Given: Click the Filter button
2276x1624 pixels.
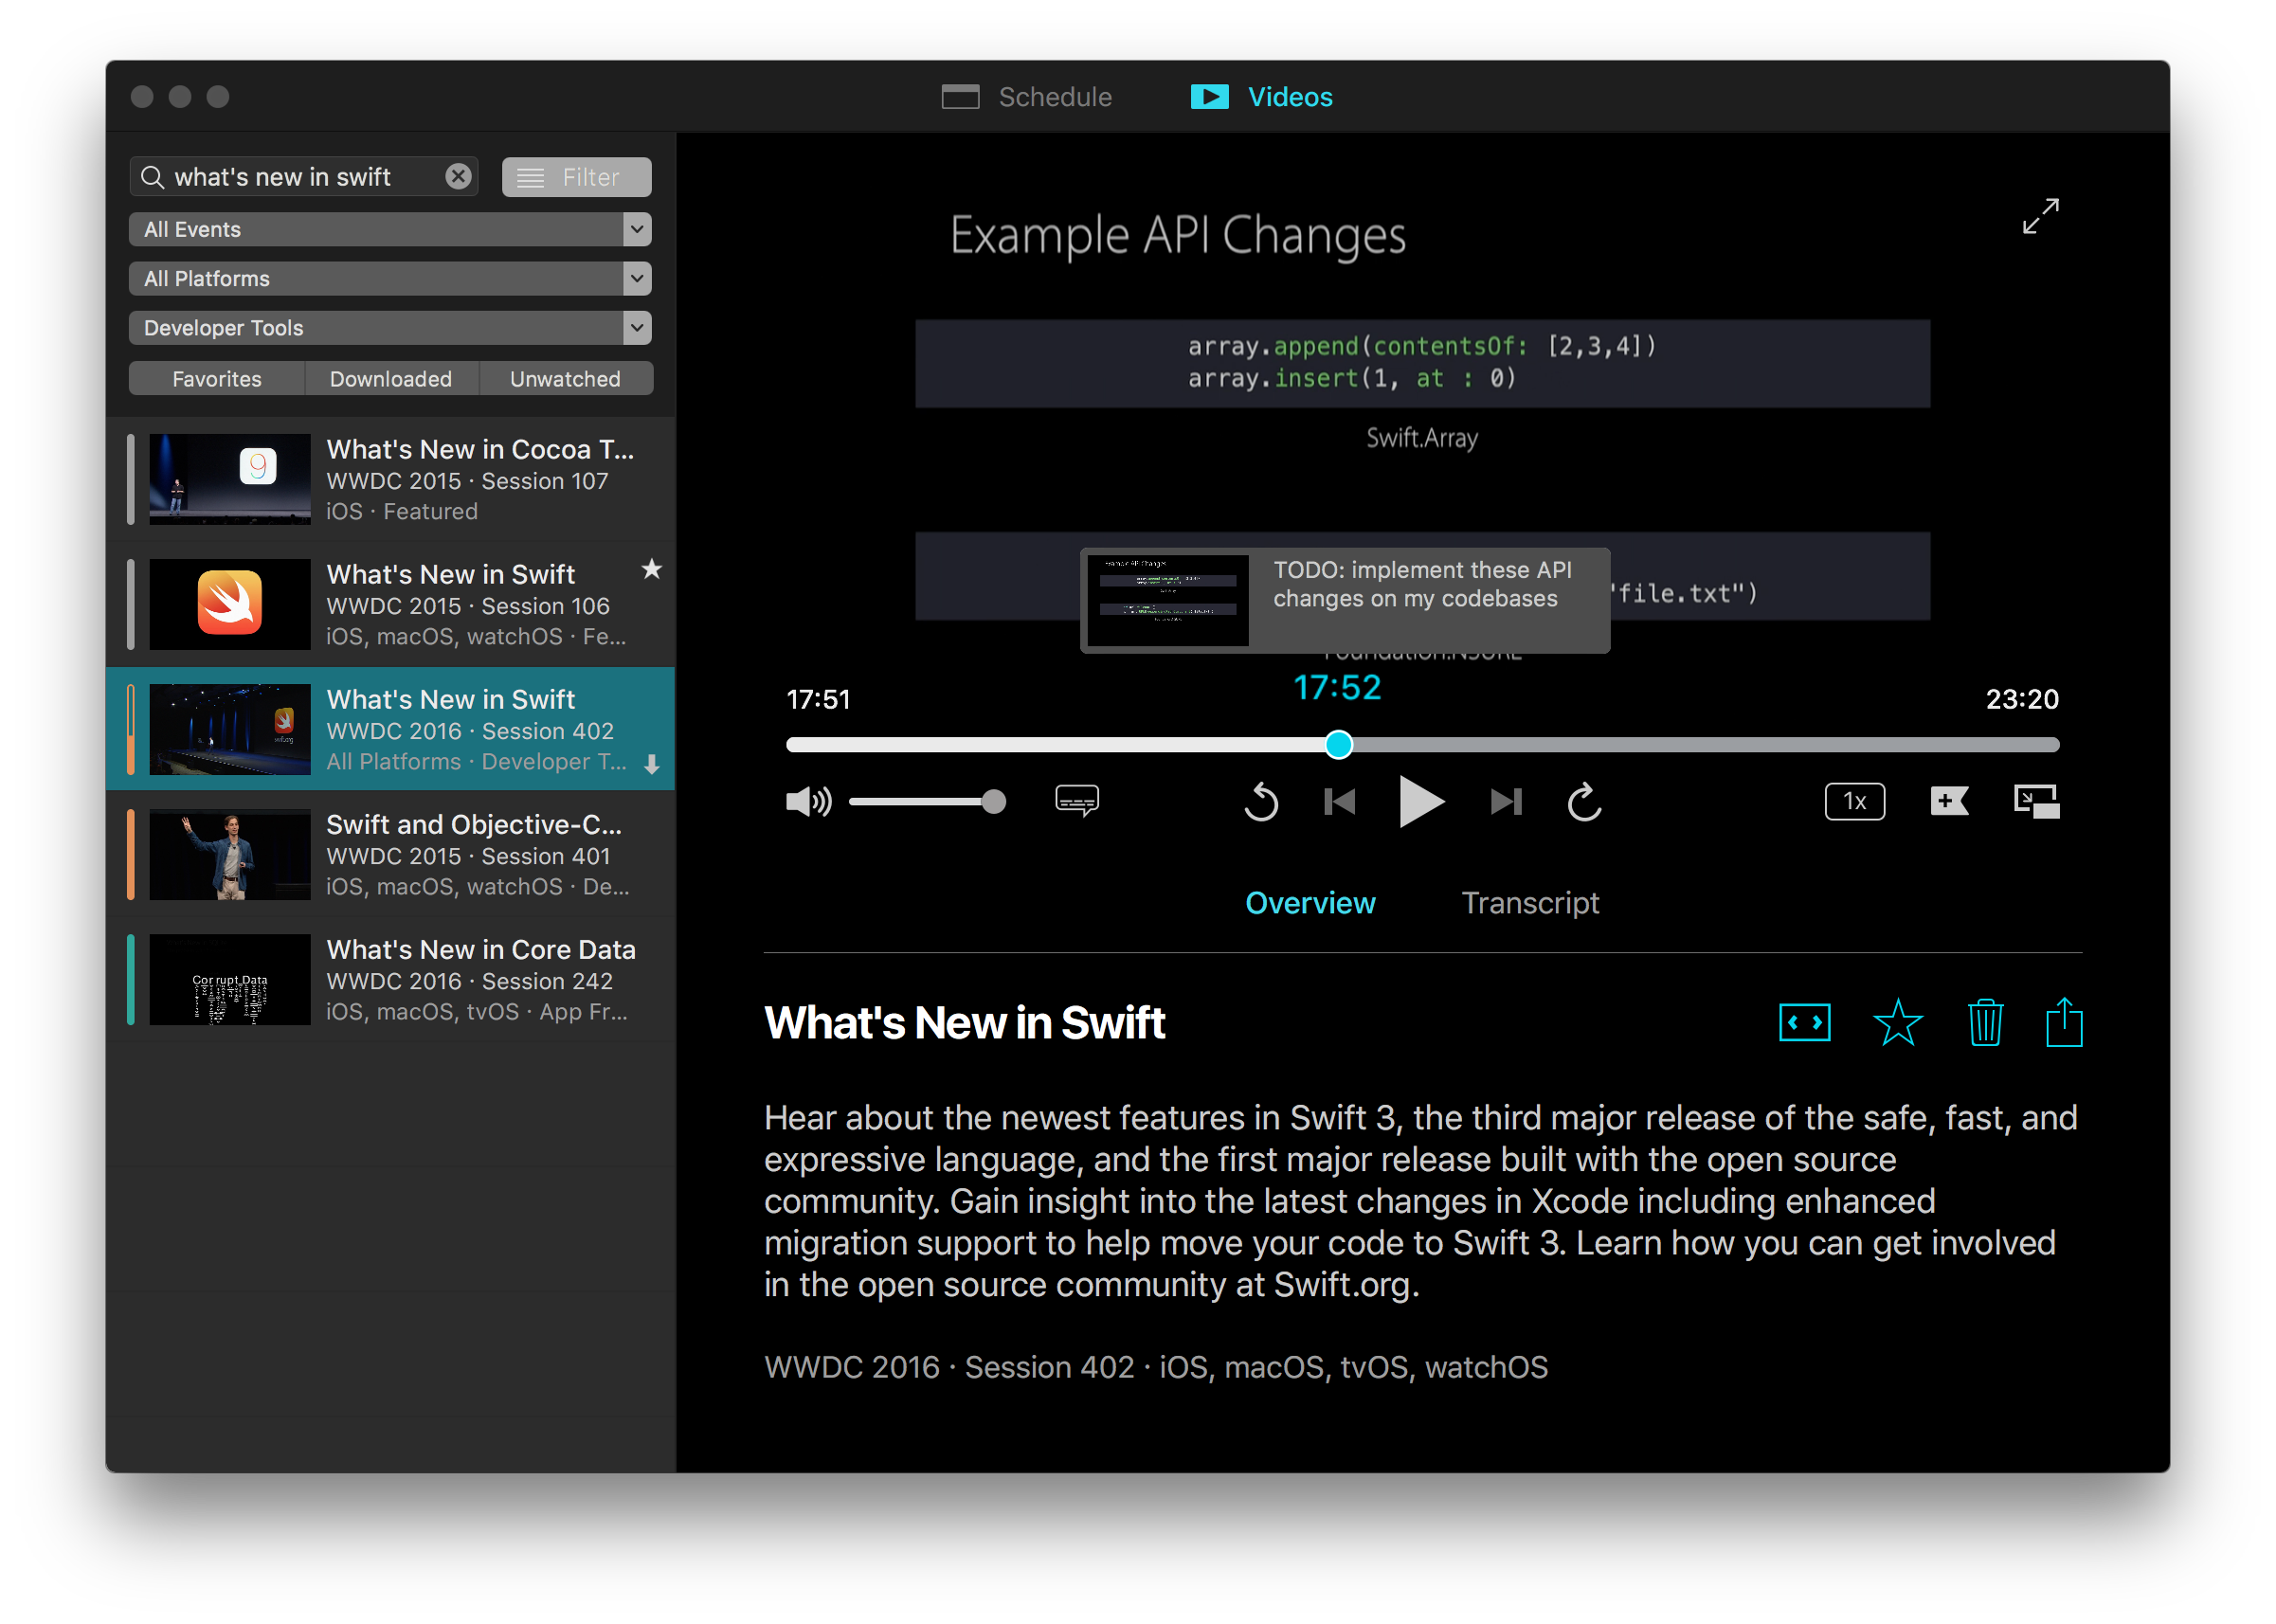Looking at the screenshot, I should point(576,177).
